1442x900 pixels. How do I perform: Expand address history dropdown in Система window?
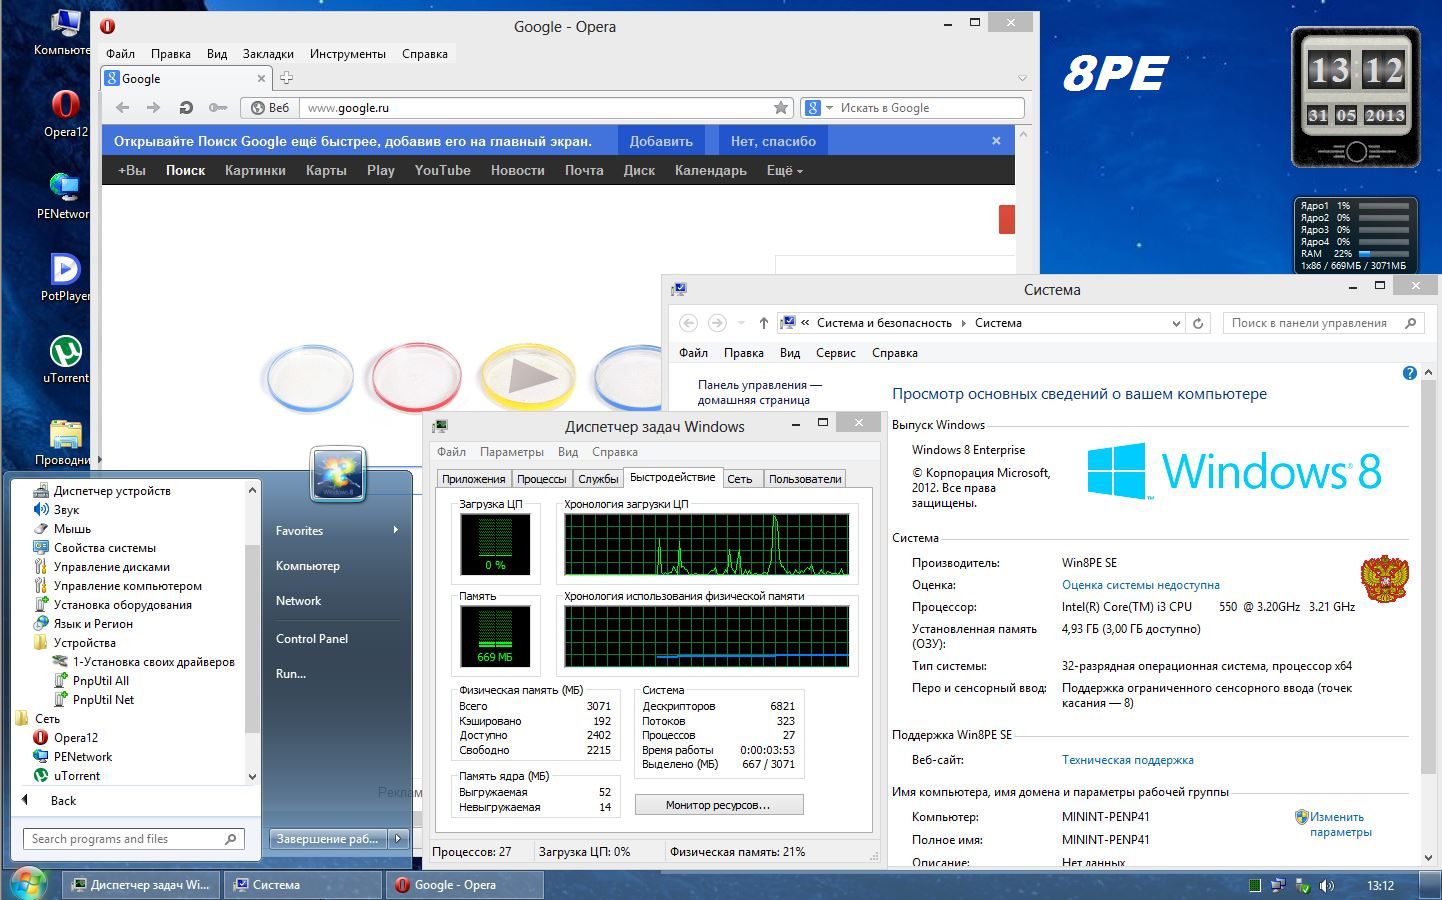tap(1176, 323)
